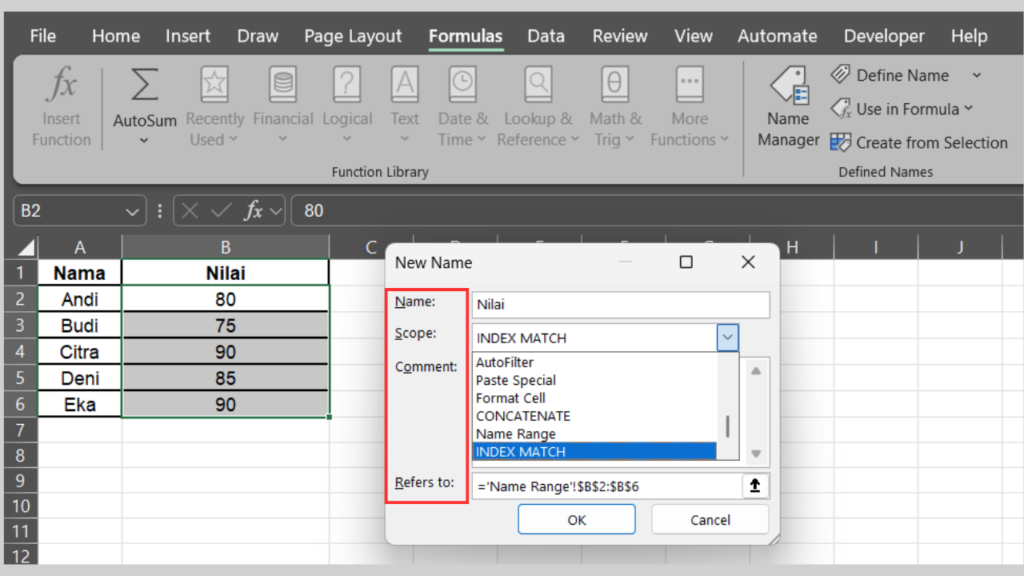The width and height of the screenshot is (1024, 576).
Task: Open the Logical functions icon
Action: click(x=346, y=84)
